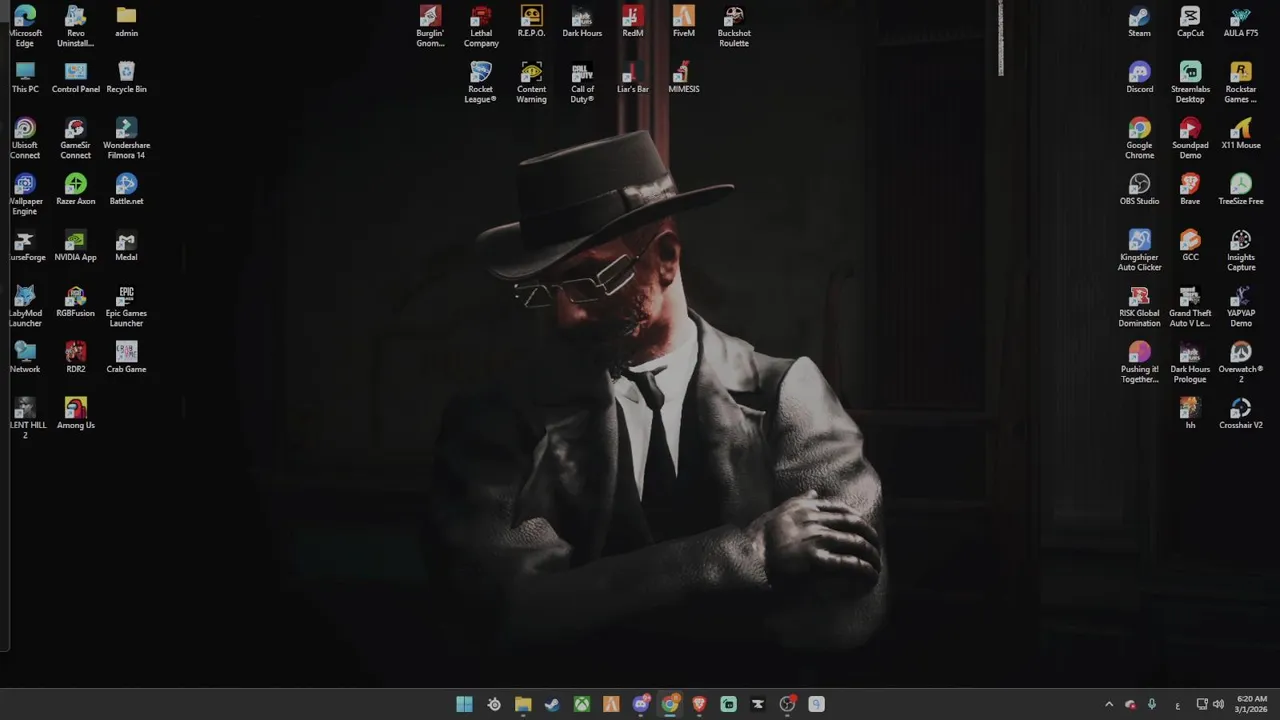Click the Rockstar Games launcher icon
This screenshot has width=1280, height=720.
click(1241, 83)
